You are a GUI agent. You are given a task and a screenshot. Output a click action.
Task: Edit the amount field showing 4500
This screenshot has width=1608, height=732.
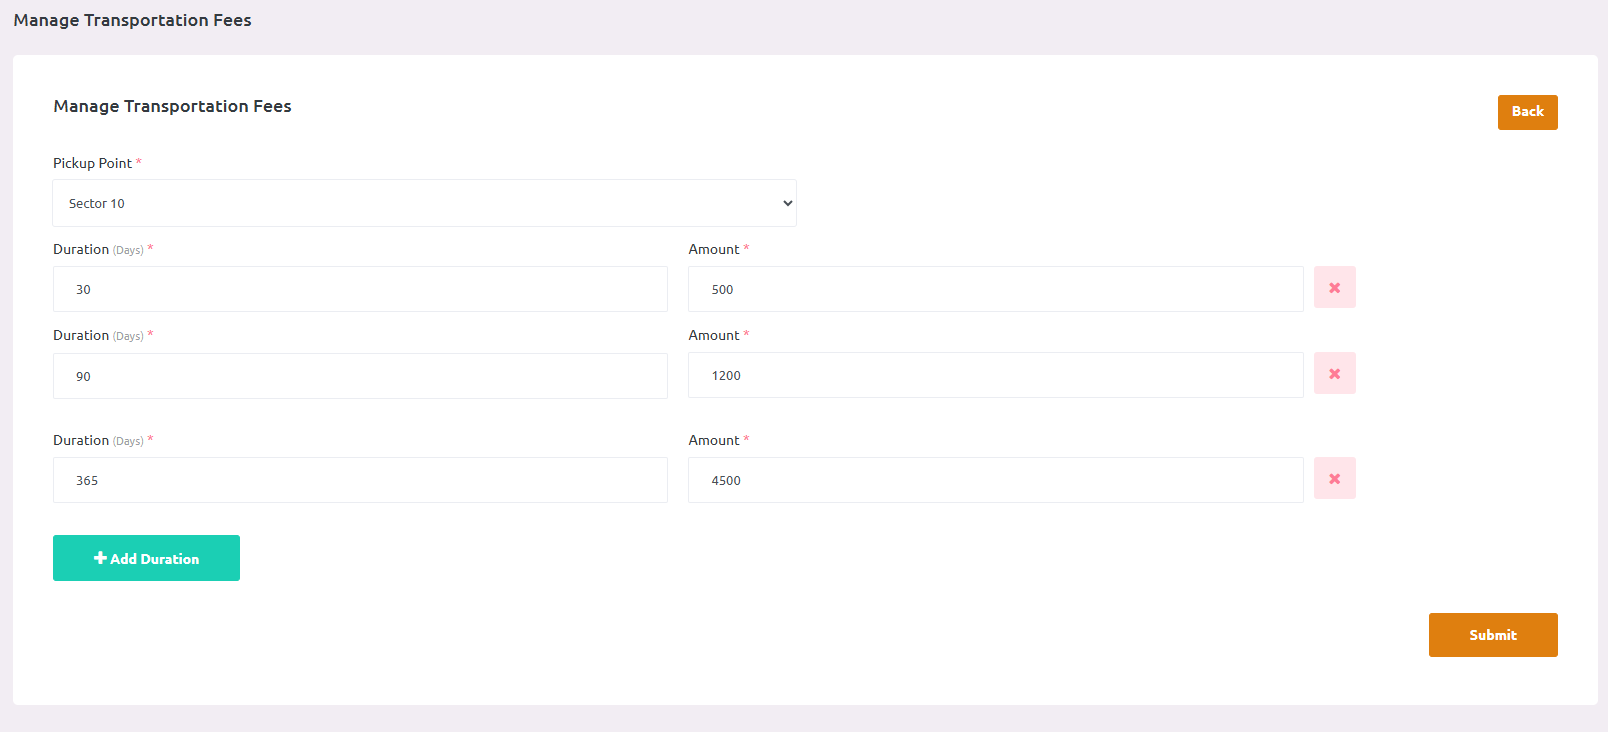pyautogui.click(x=995, y=480)
